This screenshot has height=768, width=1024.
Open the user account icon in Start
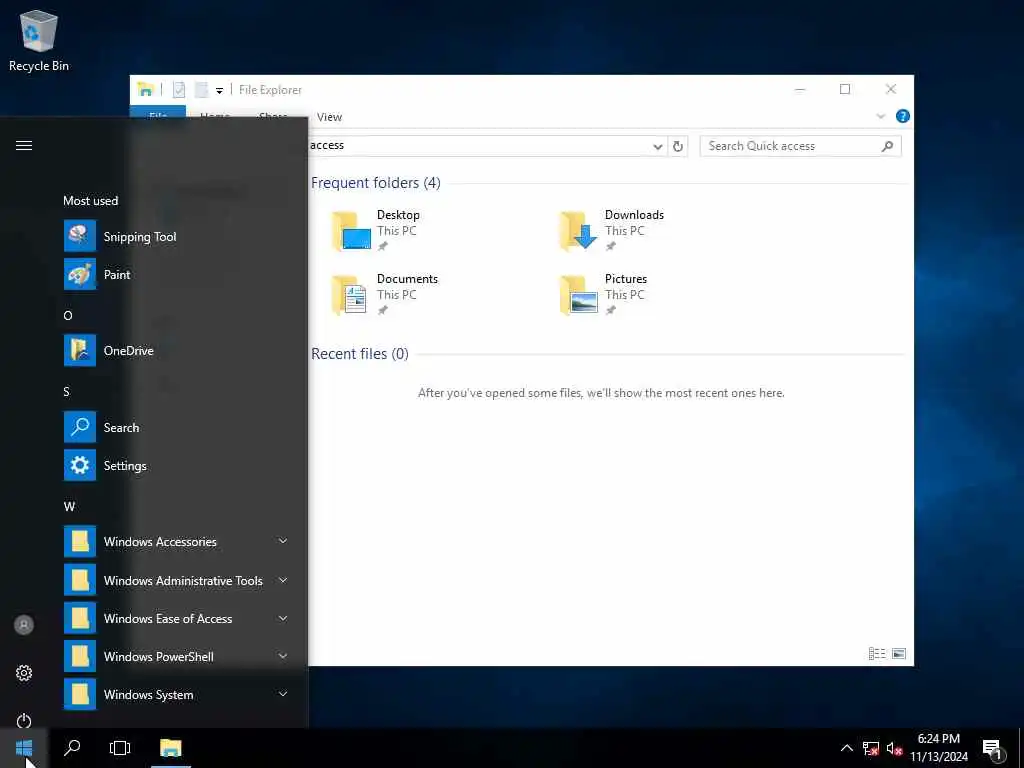point(24,625)
